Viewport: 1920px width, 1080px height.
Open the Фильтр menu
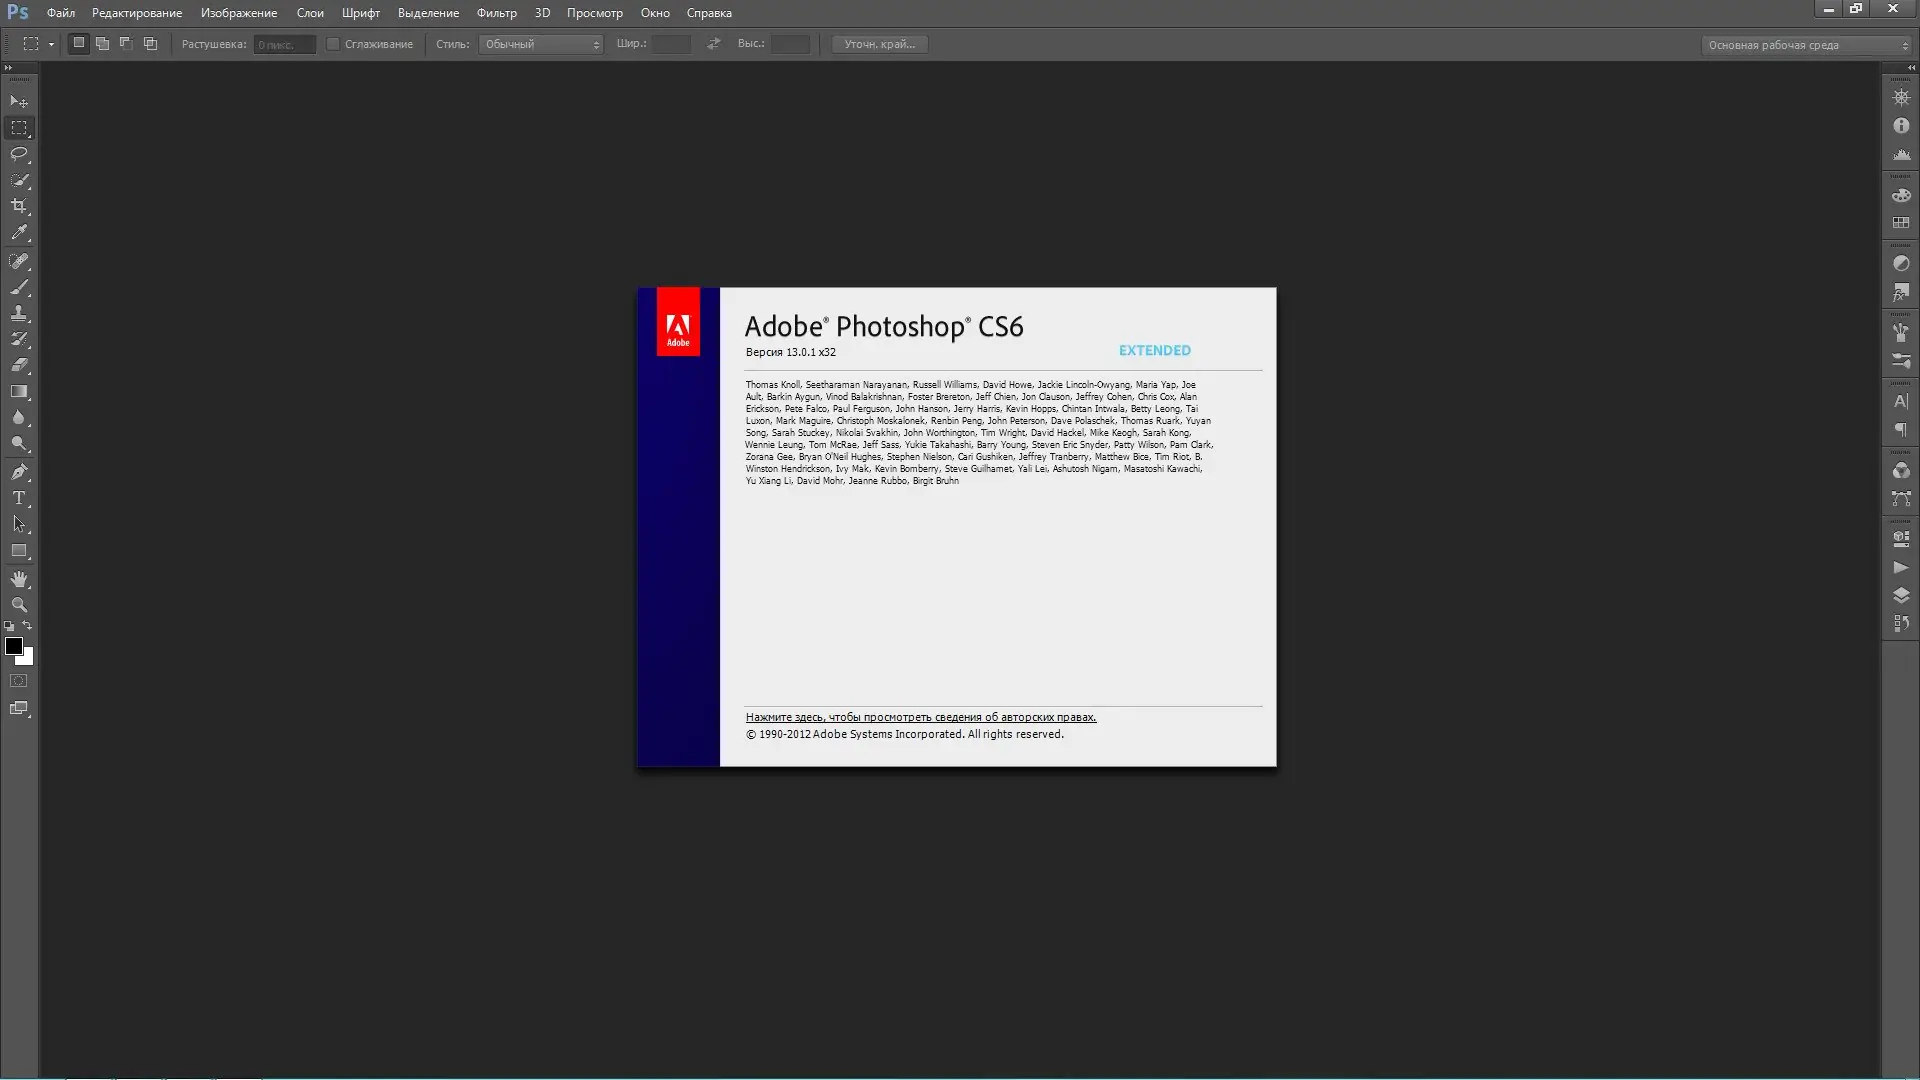pos(497,13)
